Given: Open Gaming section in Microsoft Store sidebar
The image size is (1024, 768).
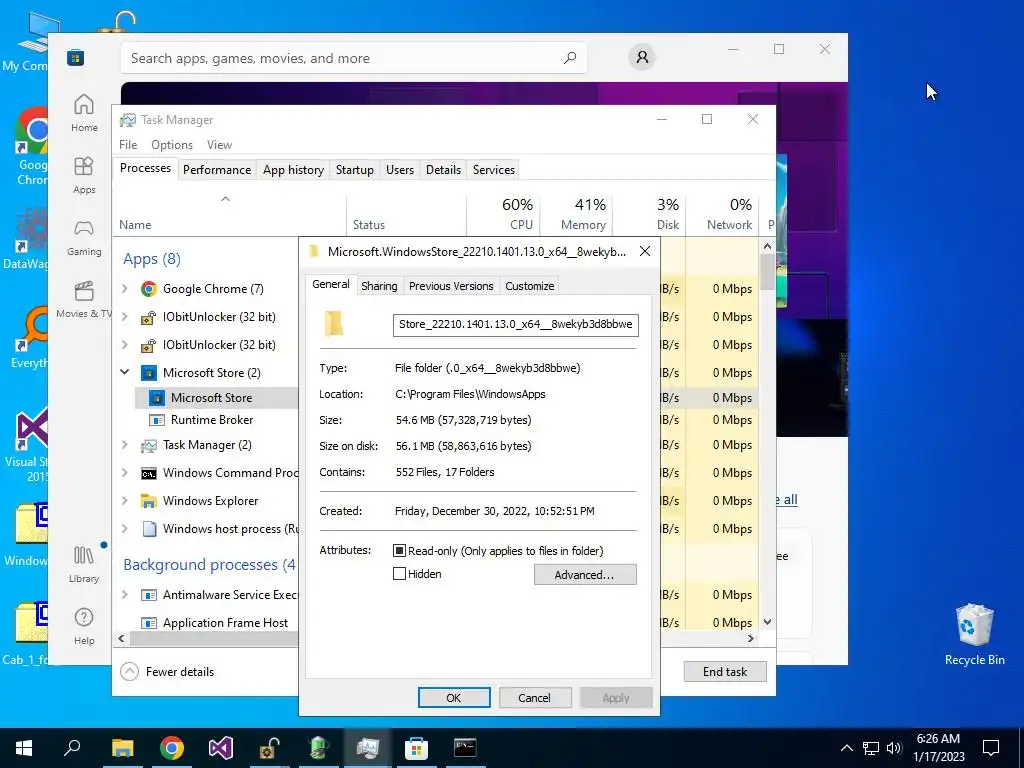Looking at the screenshot, I should pyautogui.click(x=84, y=237).
